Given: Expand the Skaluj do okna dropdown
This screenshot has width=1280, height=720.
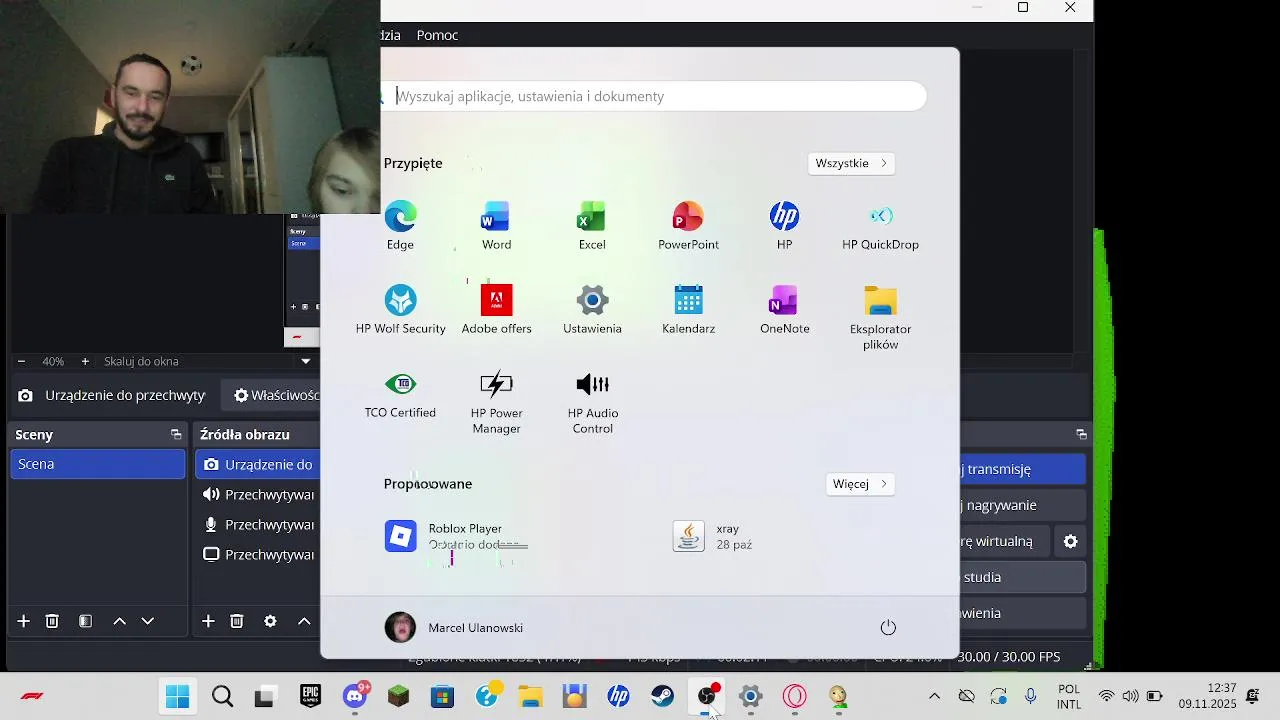Looking at the screenshot, I should tap(306, 361).
